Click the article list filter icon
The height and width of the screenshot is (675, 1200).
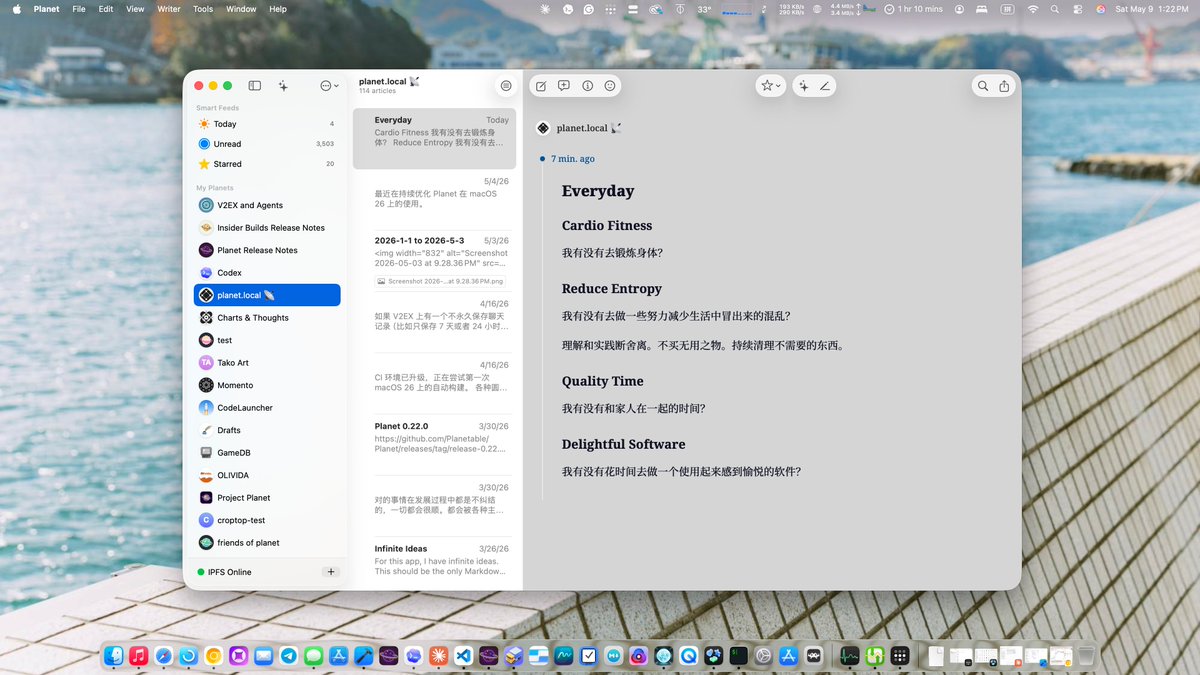coord(506,86)
